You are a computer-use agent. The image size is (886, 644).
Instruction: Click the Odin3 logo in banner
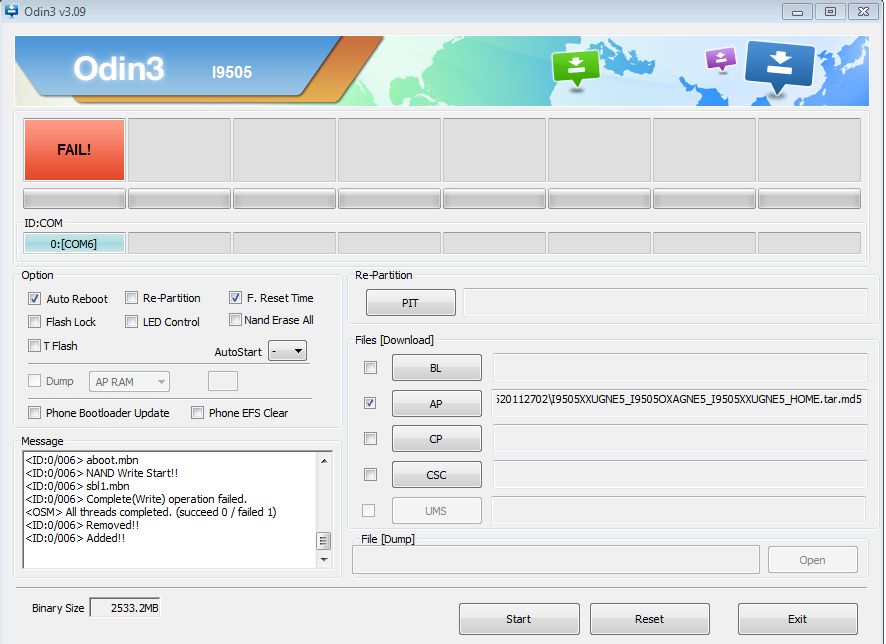(x=119, y=68)
